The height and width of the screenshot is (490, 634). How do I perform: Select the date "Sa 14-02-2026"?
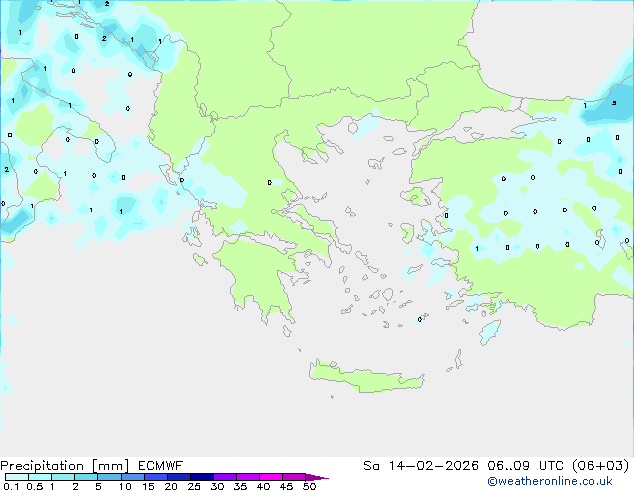coord(421,466)
